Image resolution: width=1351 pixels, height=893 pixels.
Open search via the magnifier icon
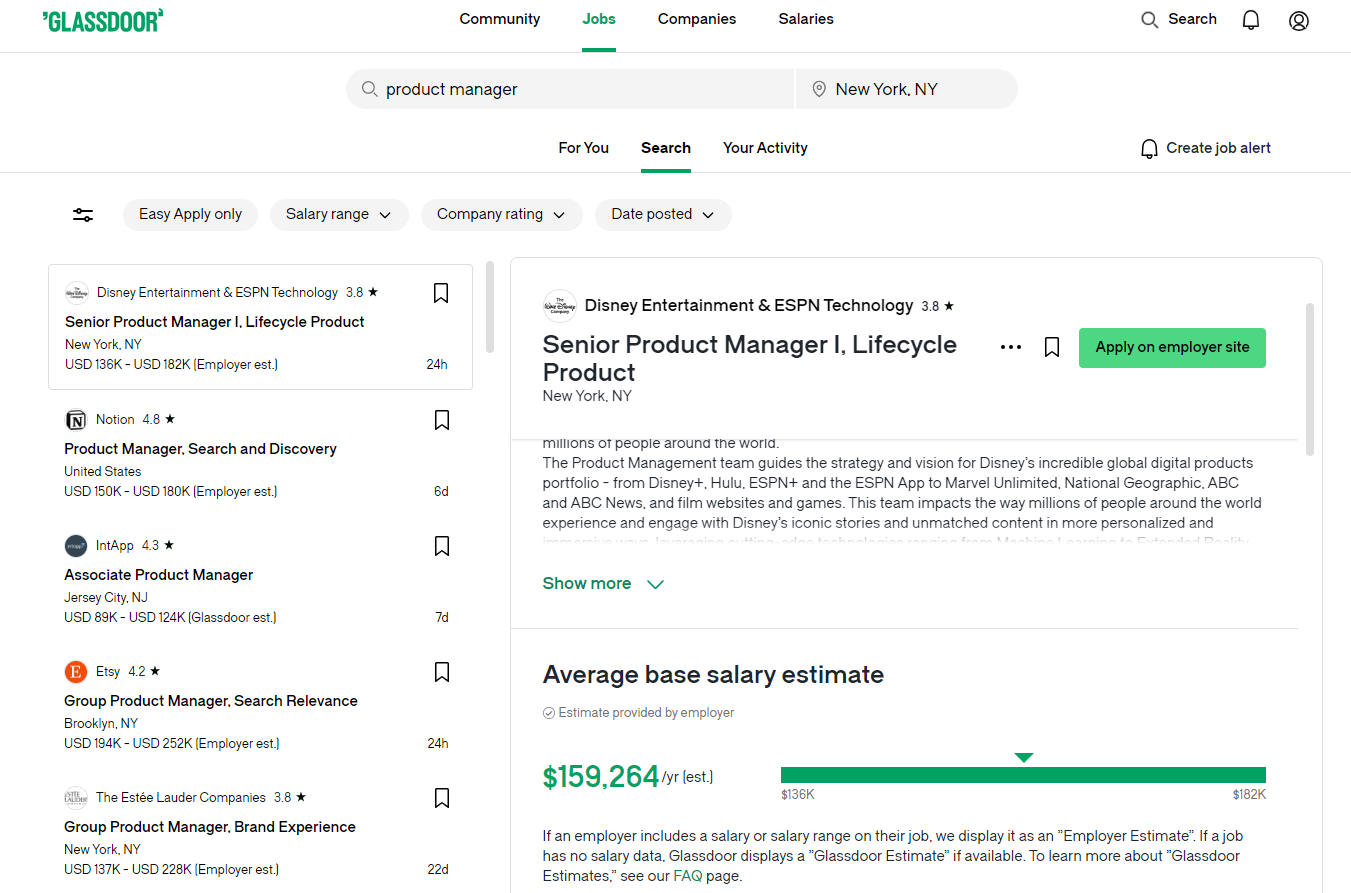(1148, 19)
